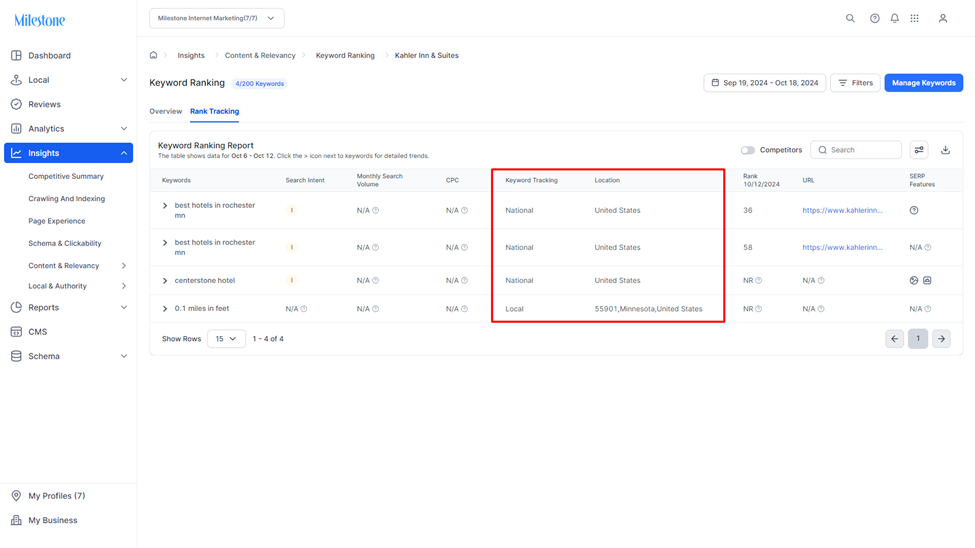Click the 4/200 Keywords badge
This screenshot has height=548, width=975.
(x=259, y=83)
